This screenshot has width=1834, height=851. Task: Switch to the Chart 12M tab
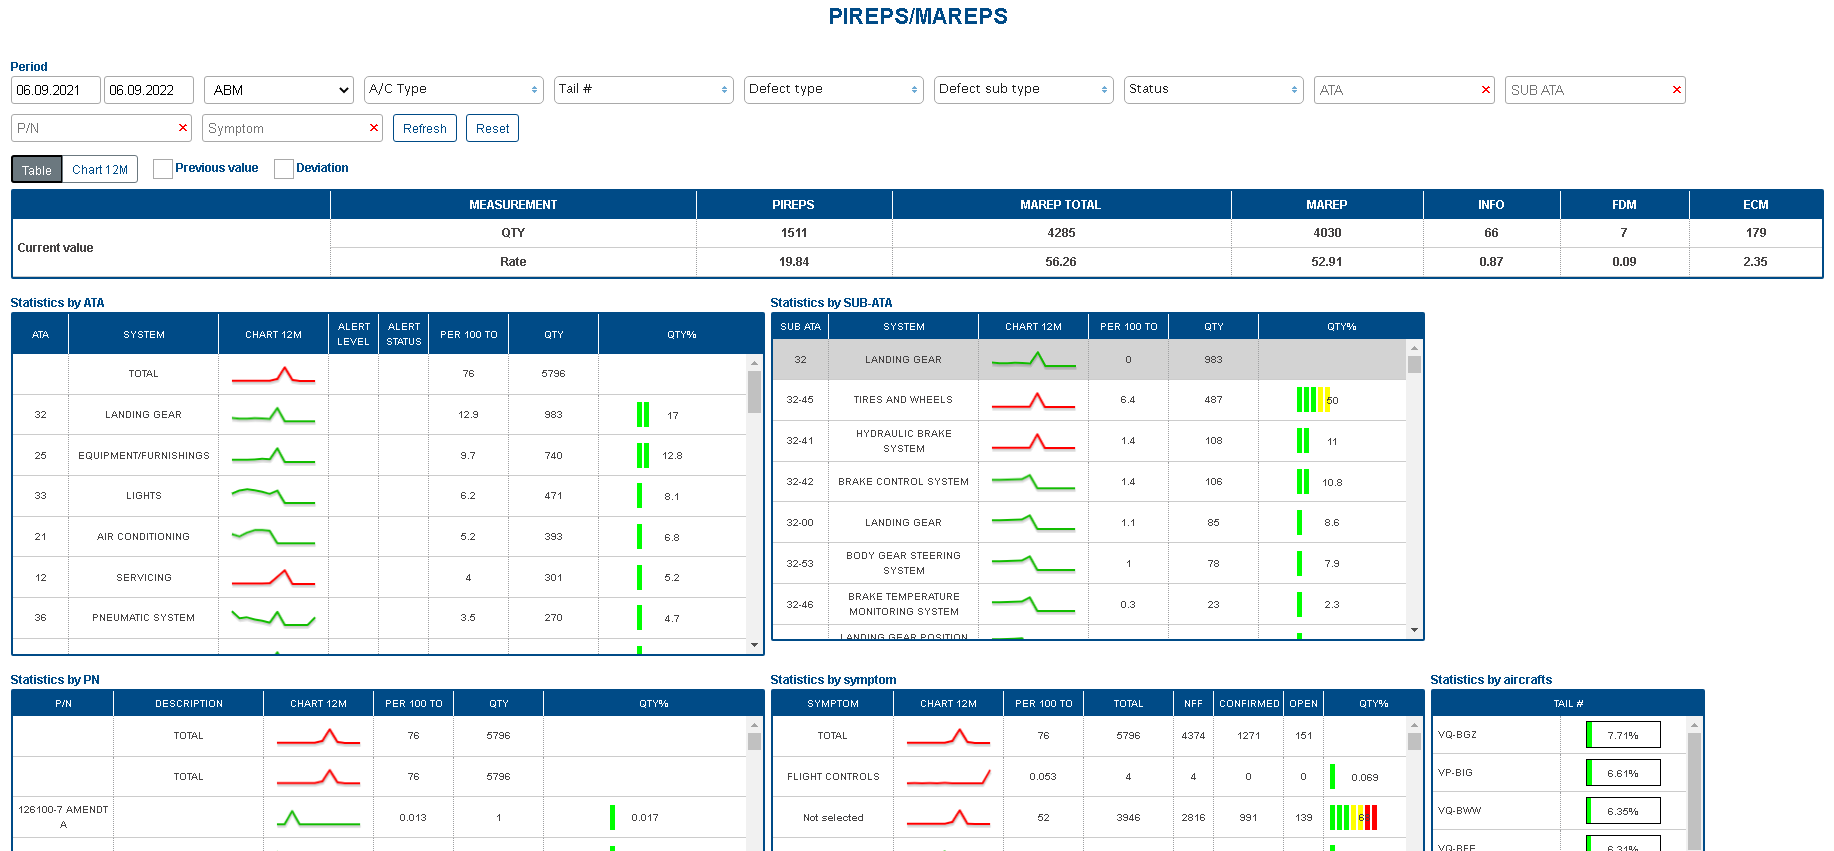pos(100,170)
